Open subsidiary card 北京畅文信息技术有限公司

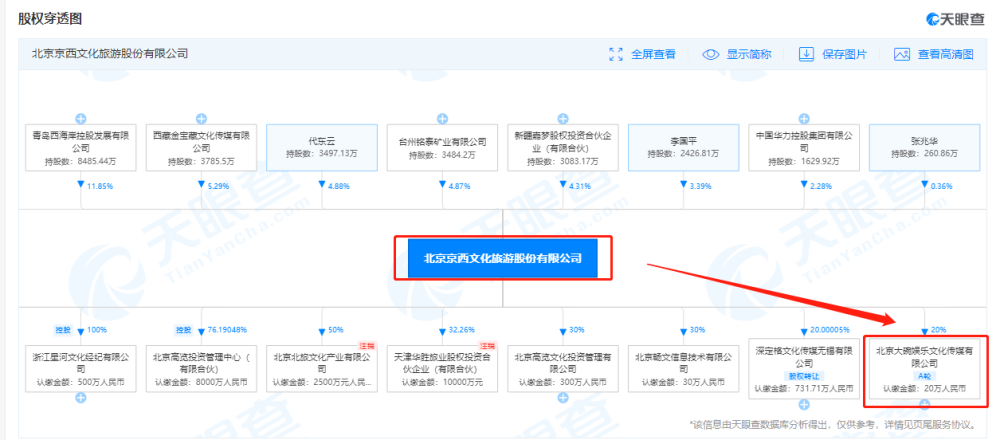tap(683, 369)
